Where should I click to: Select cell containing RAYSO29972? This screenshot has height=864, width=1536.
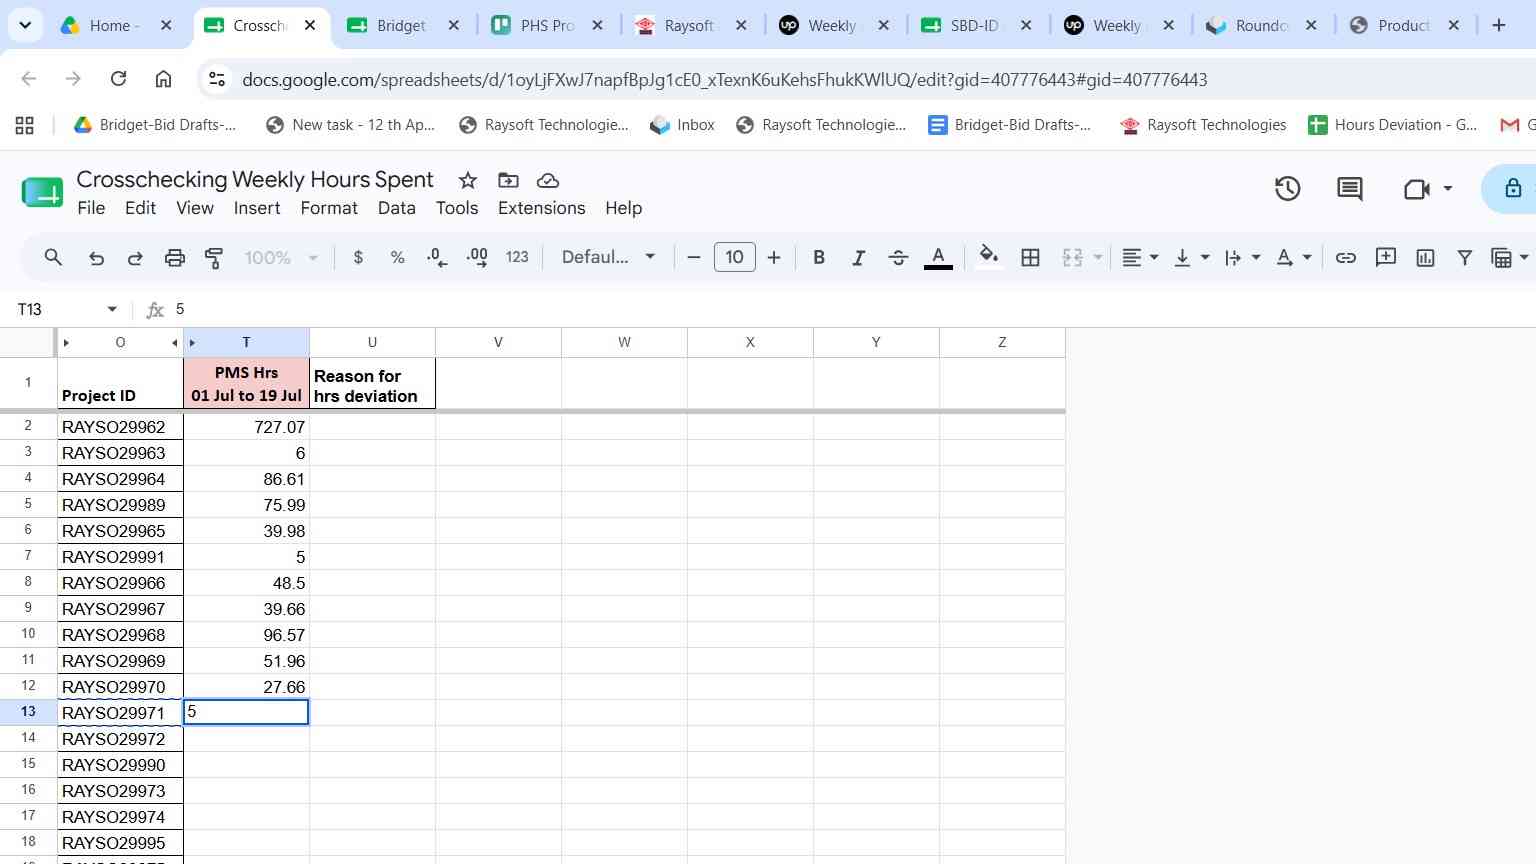(x=120, y=739)
